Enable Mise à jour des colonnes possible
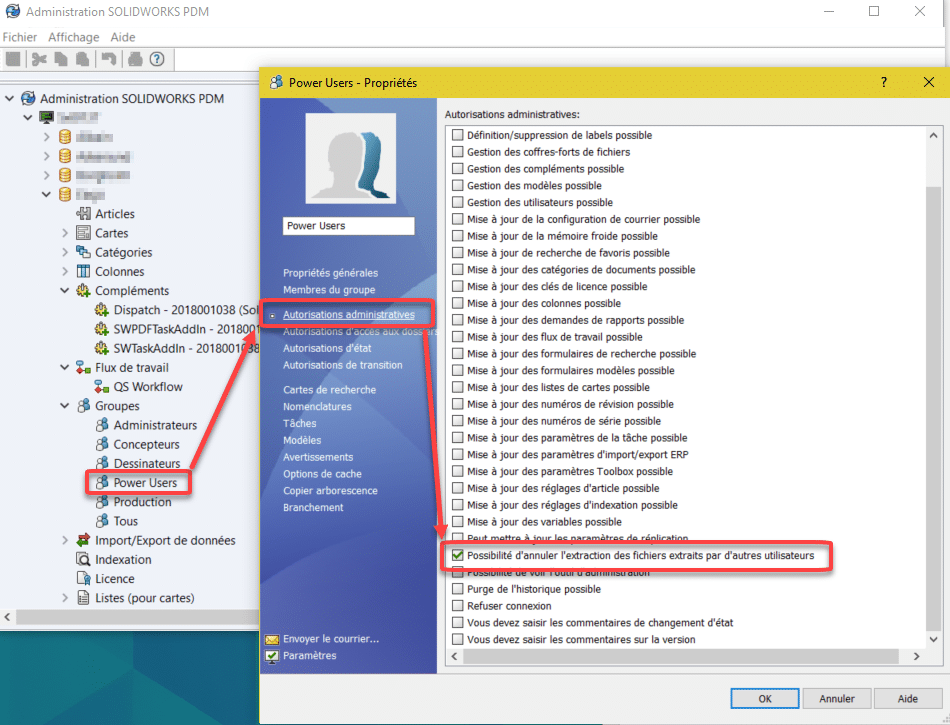 point(457,303)
